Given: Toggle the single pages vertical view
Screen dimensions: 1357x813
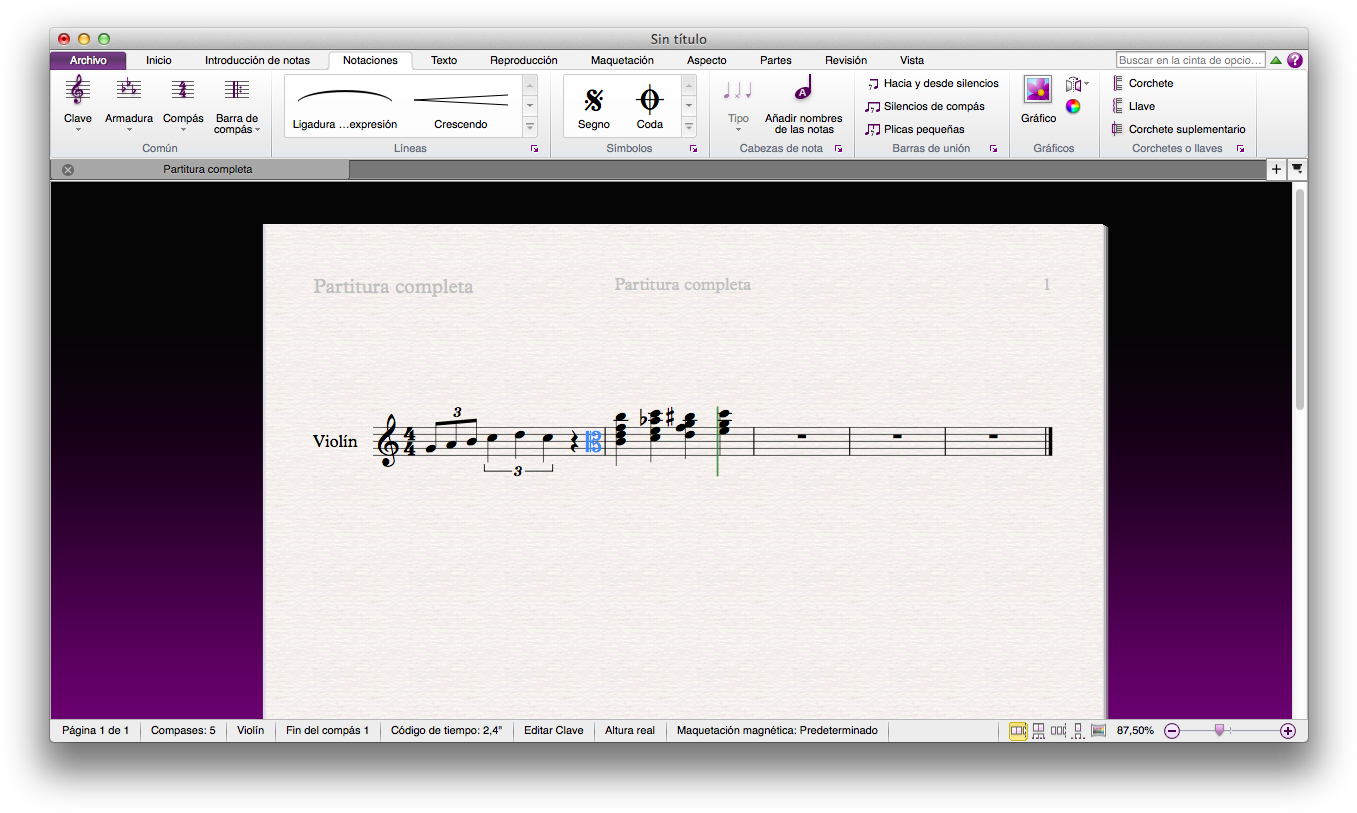Looking at the screenshot, I should 1078,731.
